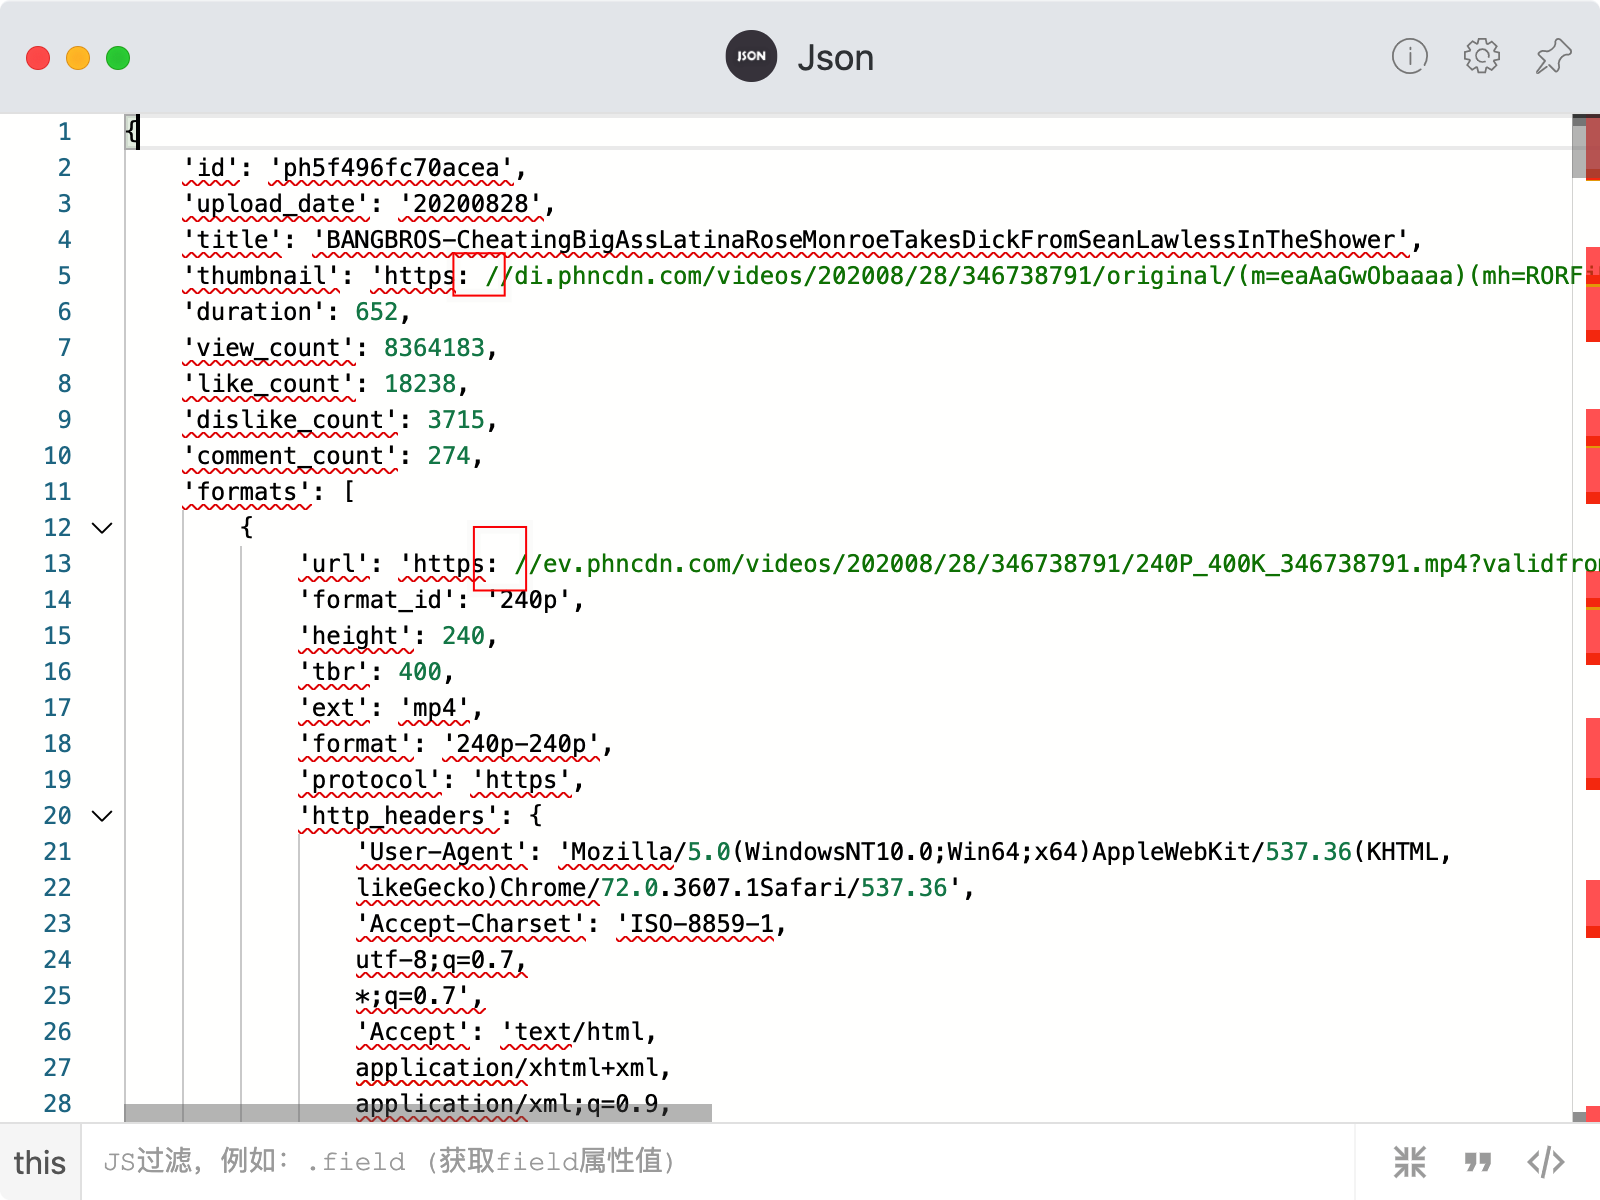
Task: Click the 'thumbnail' key
Action: pyautogui.click(x=261, y=276)
